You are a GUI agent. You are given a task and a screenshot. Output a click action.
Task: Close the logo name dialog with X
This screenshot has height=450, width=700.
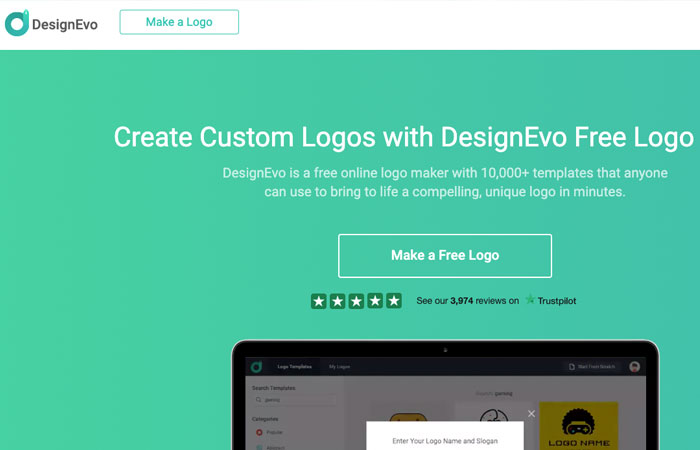pyautogui.click(x=531, y=414)
